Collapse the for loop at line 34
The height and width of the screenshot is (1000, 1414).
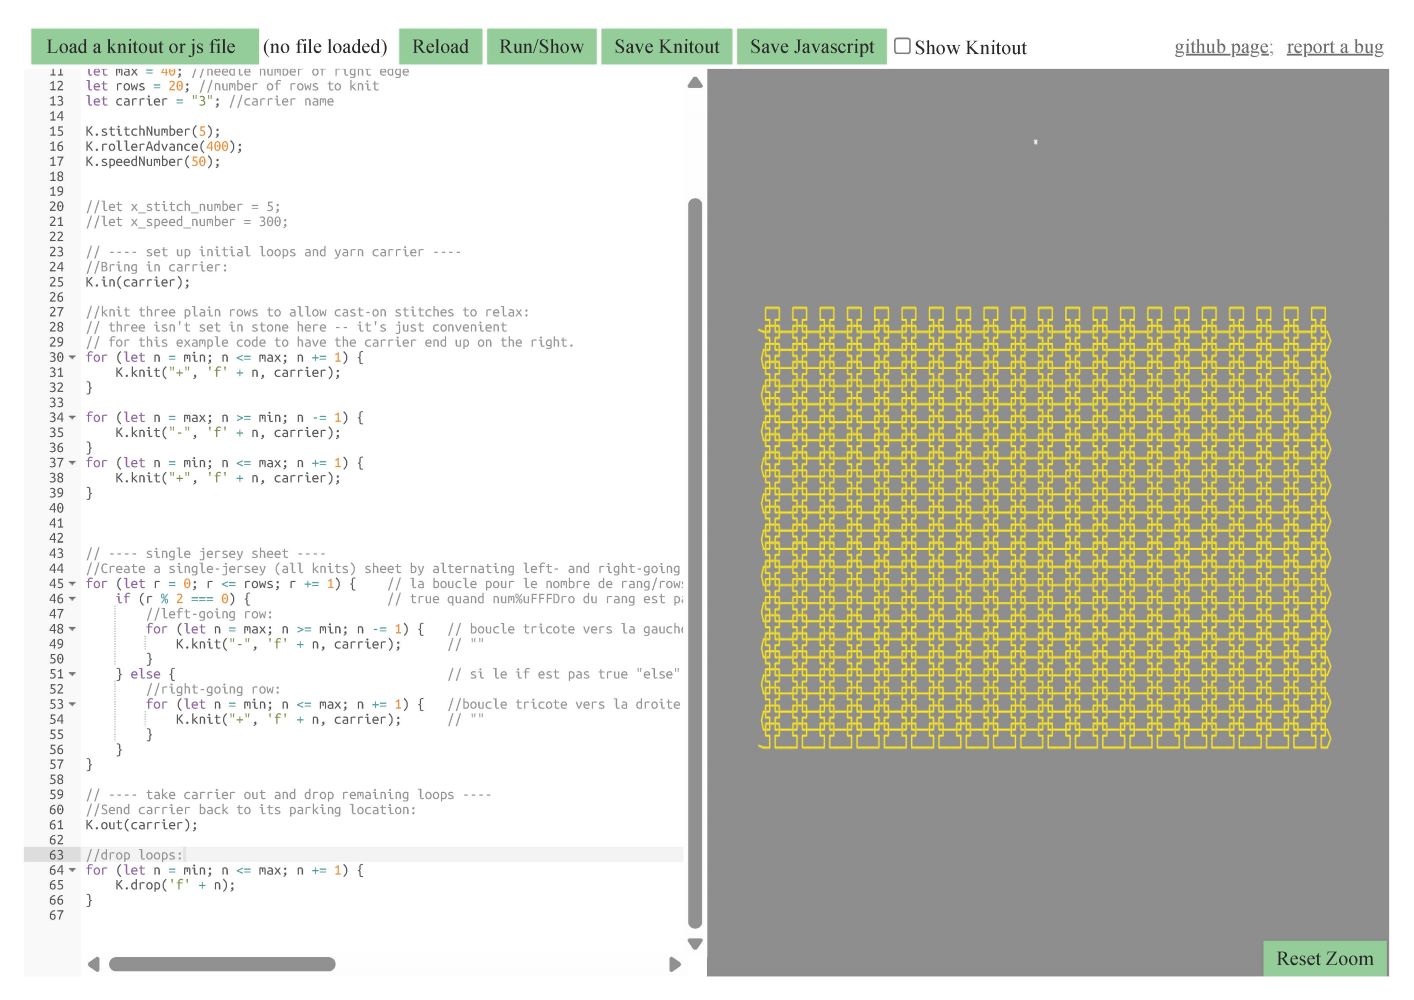[x=72, y=418]
